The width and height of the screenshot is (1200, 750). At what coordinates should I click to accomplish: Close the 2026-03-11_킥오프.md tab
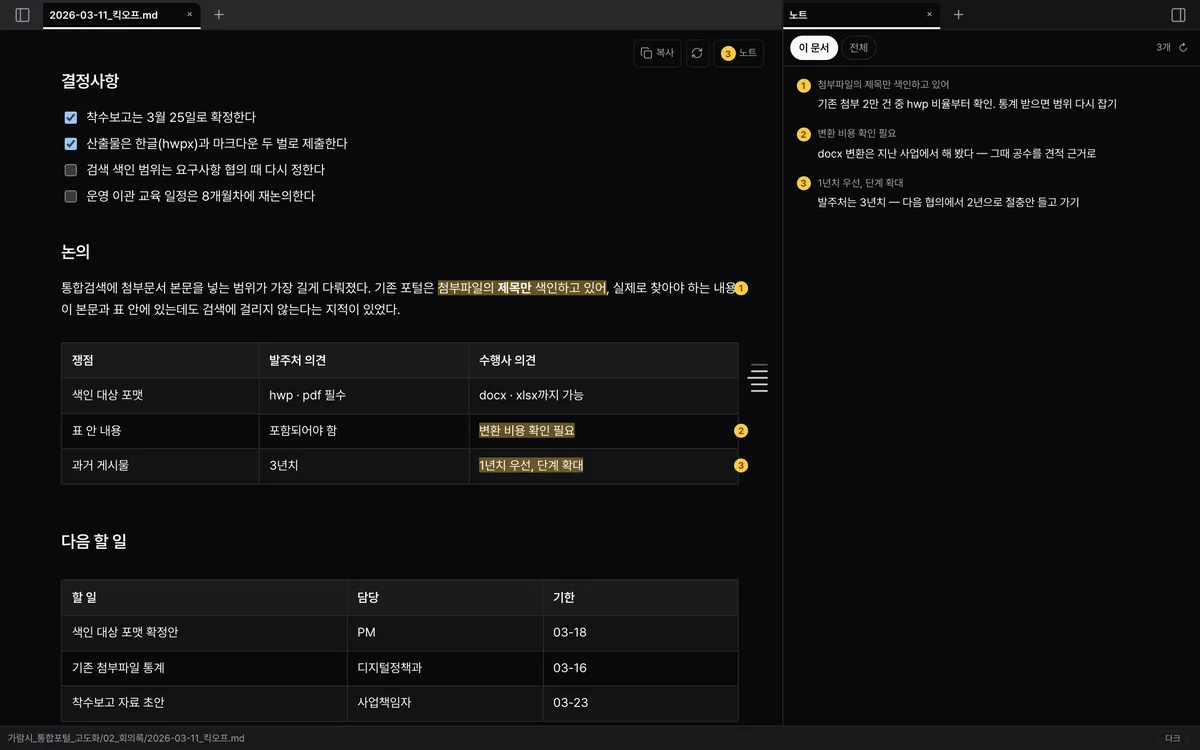click(x=190, y=15)
